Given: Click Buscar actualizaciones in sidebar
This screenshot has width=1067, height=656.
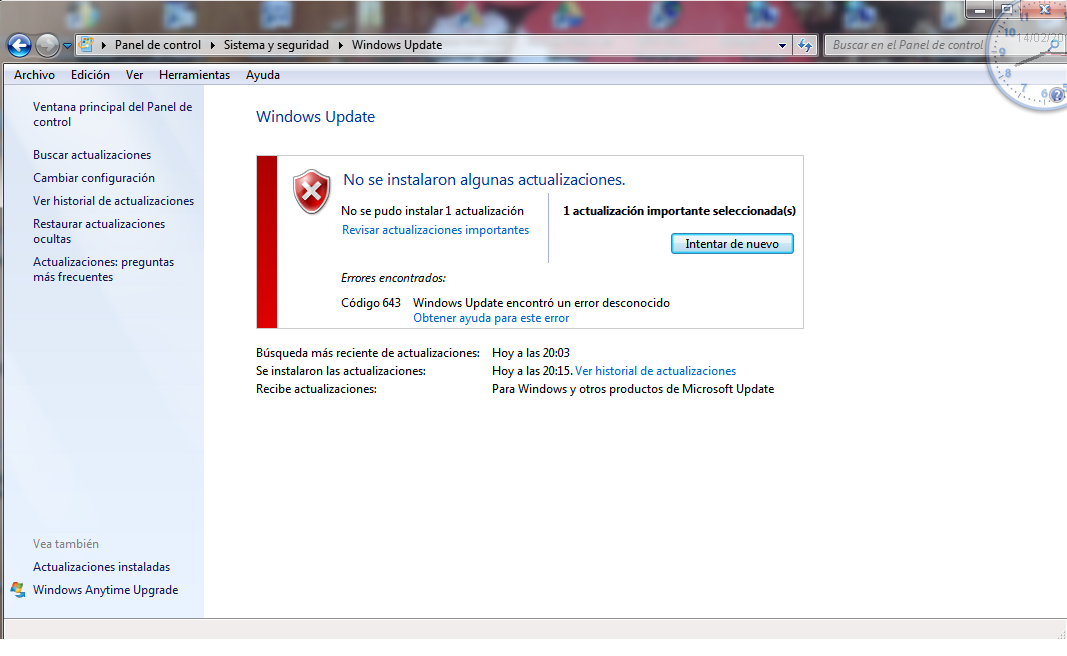Looking at the screenshot, I should pos(92,154).
